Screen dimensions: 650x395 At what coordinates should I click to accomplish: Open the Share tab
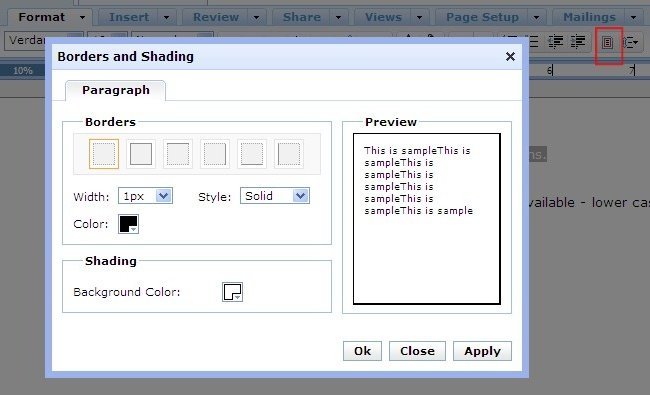pos(302,17)
